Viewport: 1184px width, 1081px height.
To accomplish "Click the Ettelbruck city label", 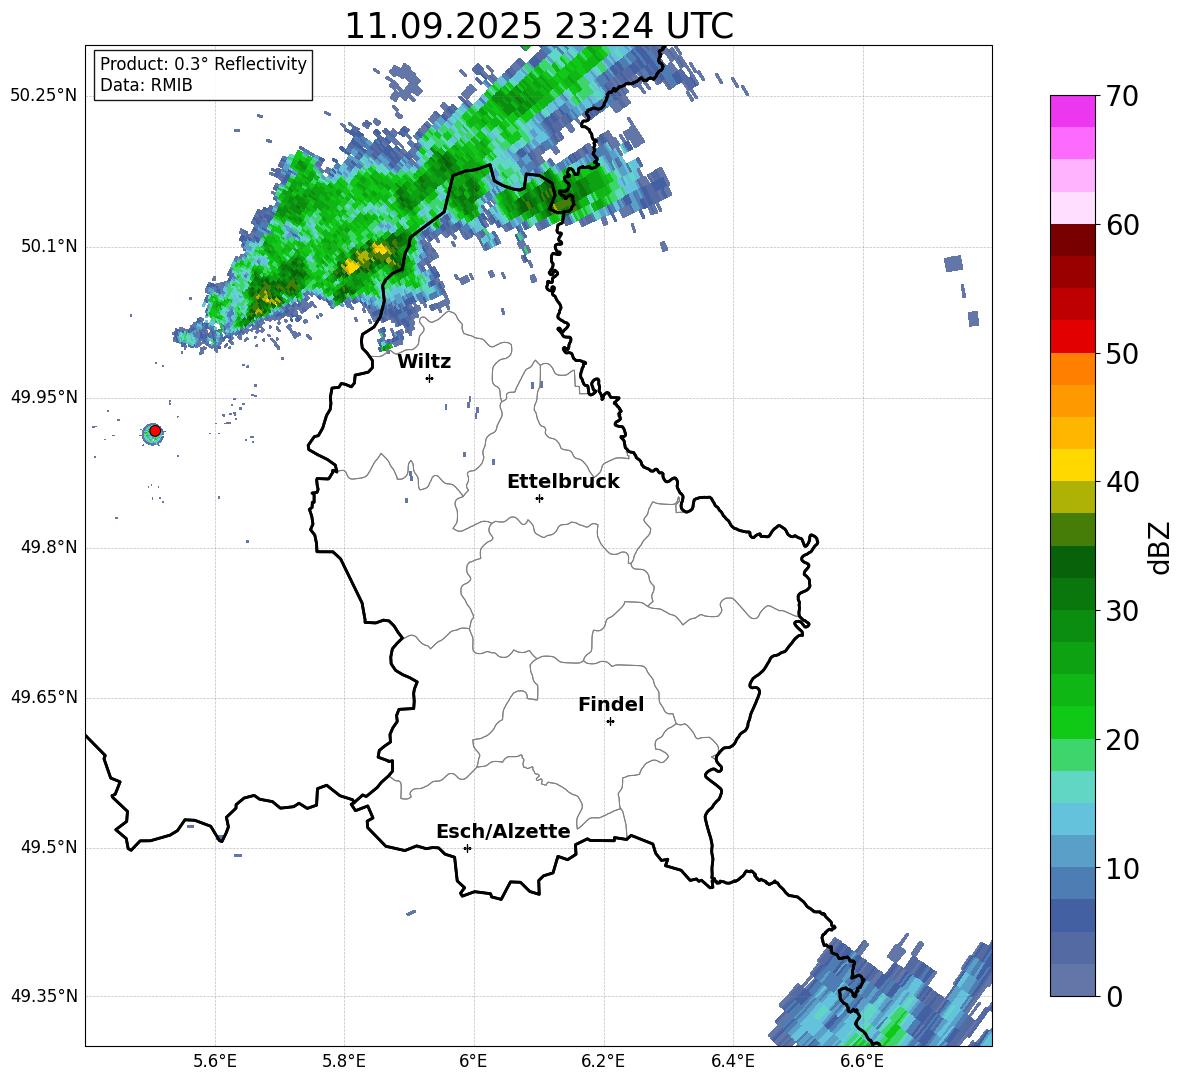I will pyautogui.click(x=563, y=482).
